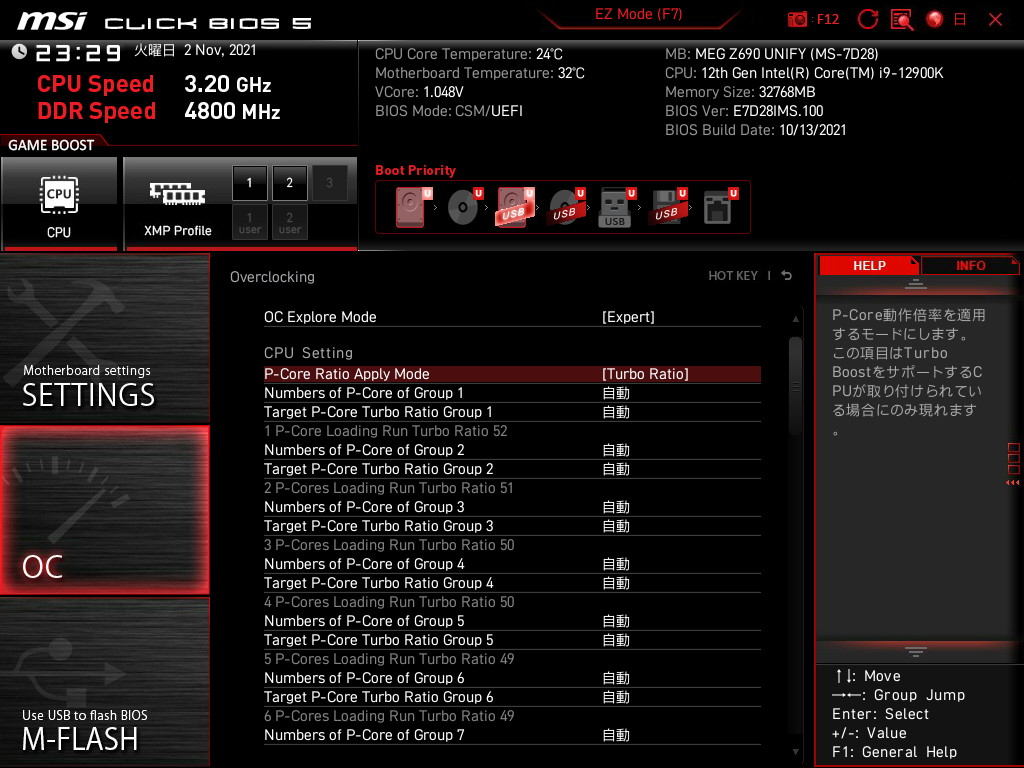Click the '3 P-Cores Loading Run Turbo Ratio 50' line
This screenshot has width=1024, height=768.
pyautogui.click(x=389, y=545)
